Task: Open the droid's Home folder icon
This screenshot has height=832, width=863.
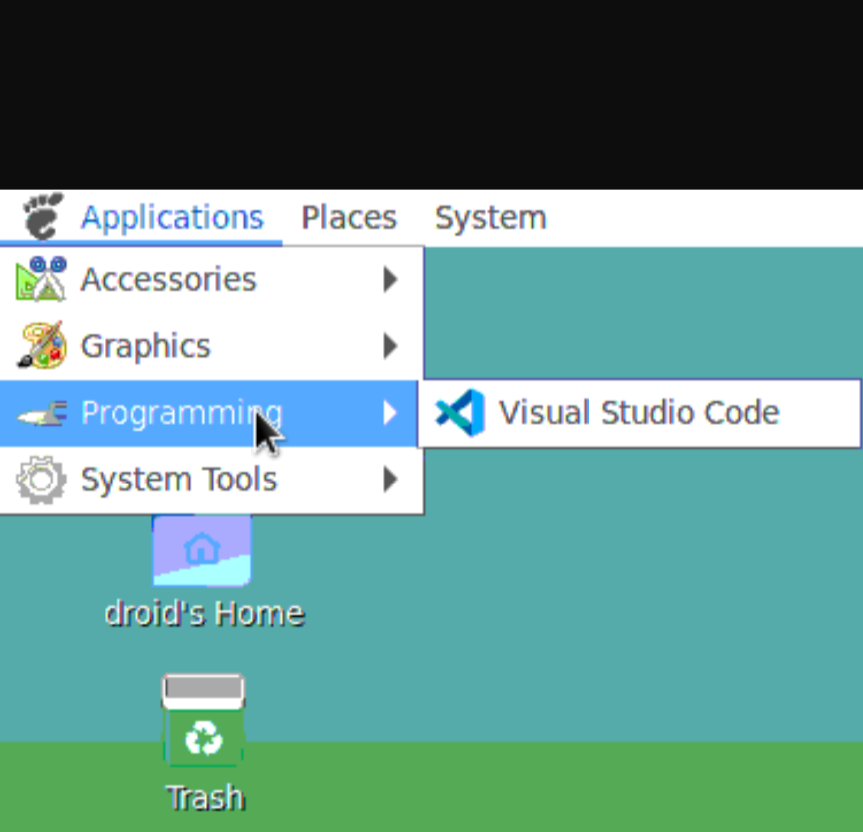Action: point(202,548)
